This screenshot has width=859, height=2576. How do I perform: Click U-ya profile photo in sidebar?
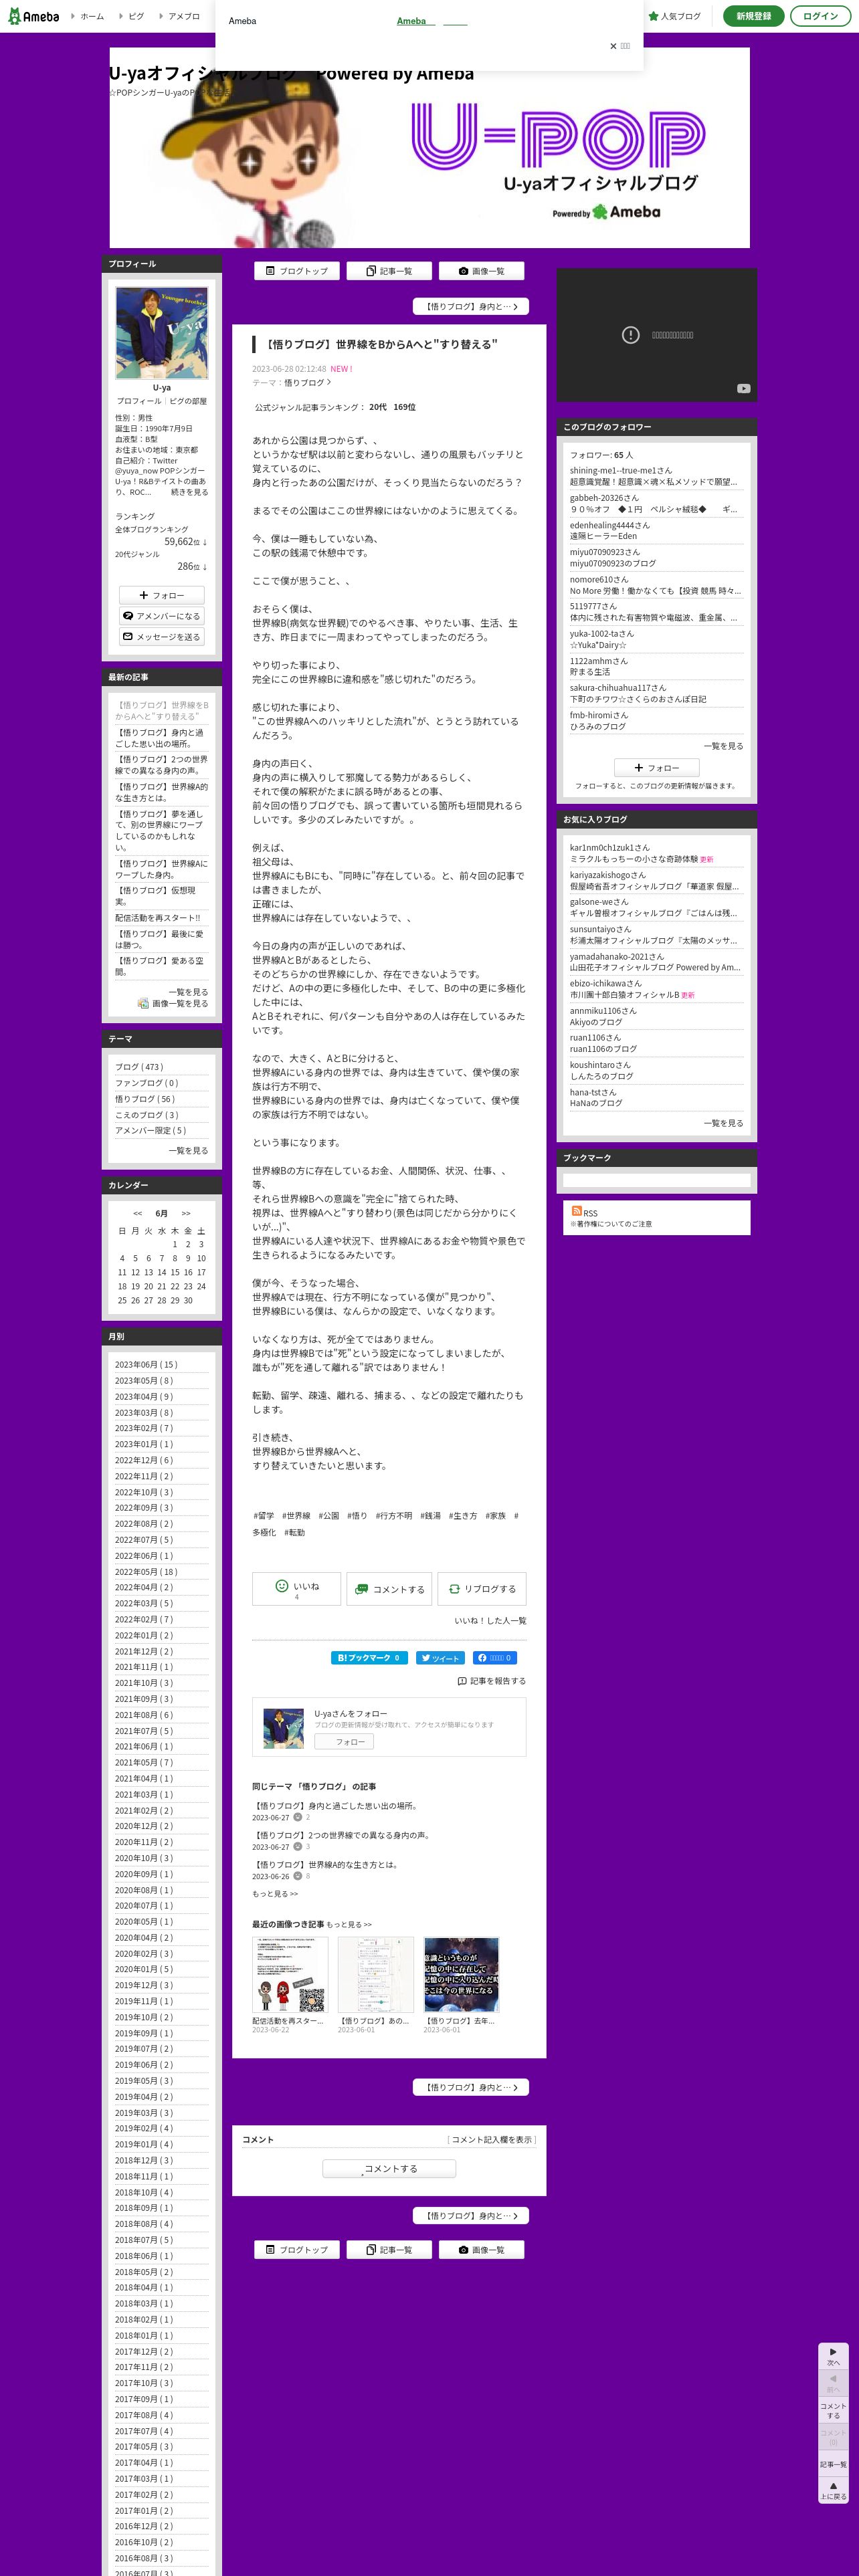(x=162, y=333)
